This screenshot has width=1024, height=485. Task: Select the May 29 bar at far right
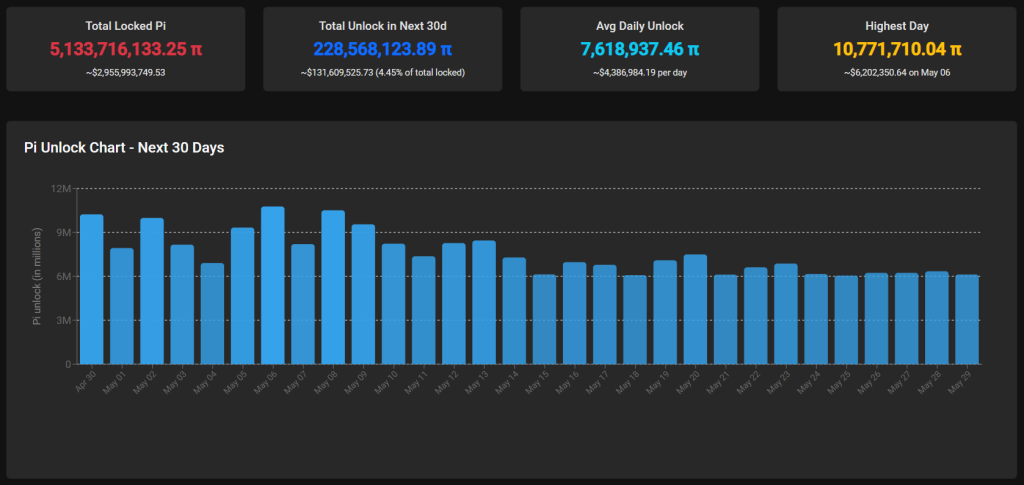967,319
